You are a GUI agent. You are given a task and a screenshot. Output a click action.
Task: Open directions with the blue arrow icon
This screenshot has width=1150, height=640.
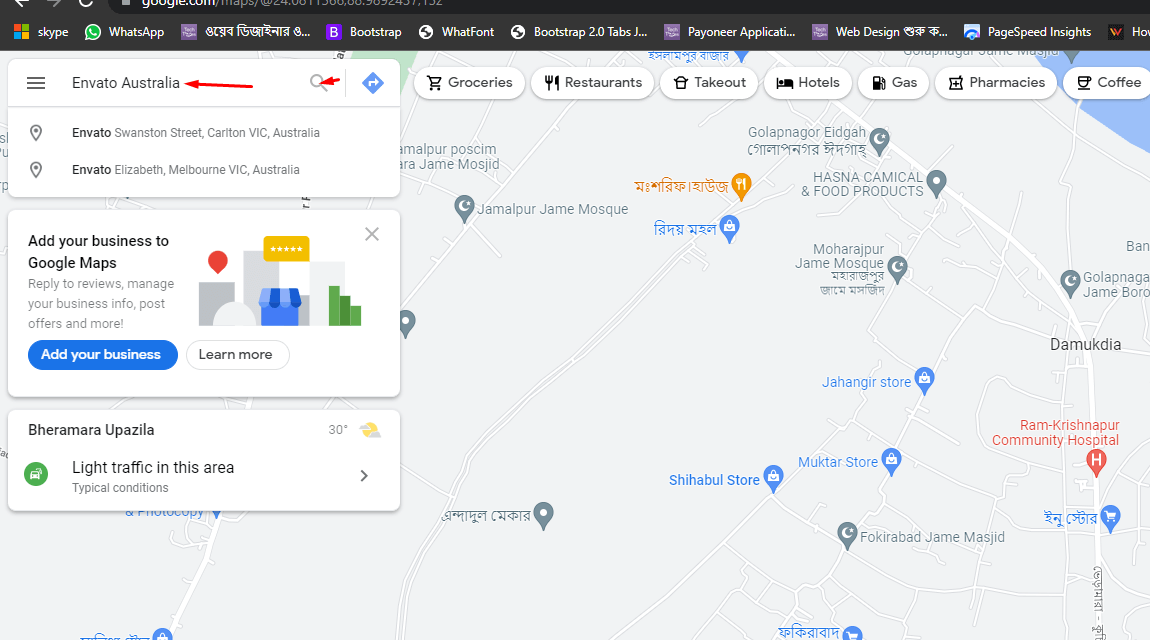click(x=373, y=83)
